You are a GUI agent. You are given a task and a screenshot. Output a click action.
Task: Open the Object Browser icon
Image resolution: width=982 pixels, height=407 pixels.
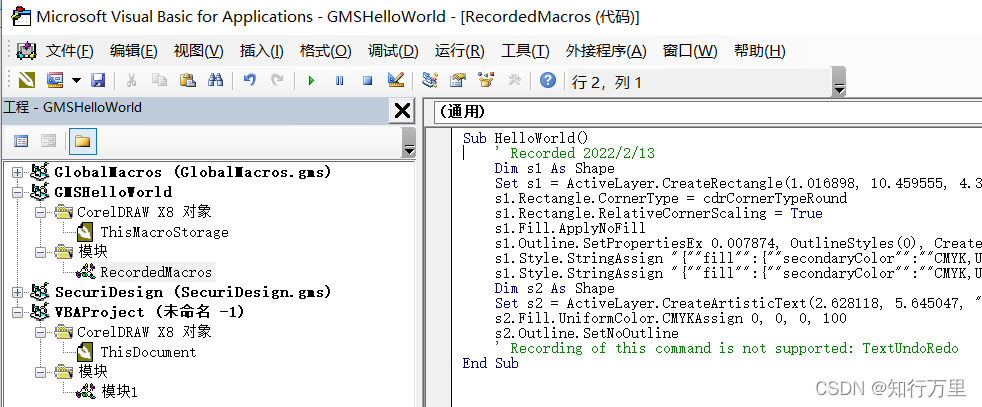point(486,80)
